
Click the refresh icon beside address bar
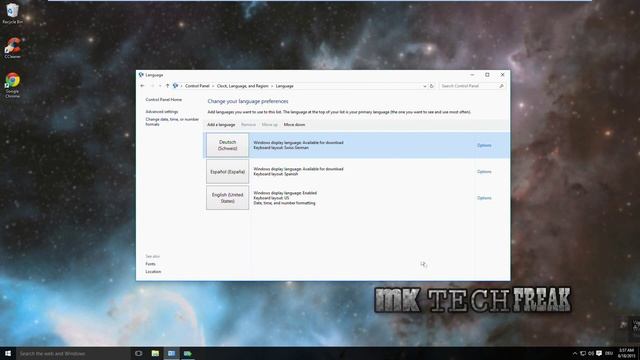point(431,86)
